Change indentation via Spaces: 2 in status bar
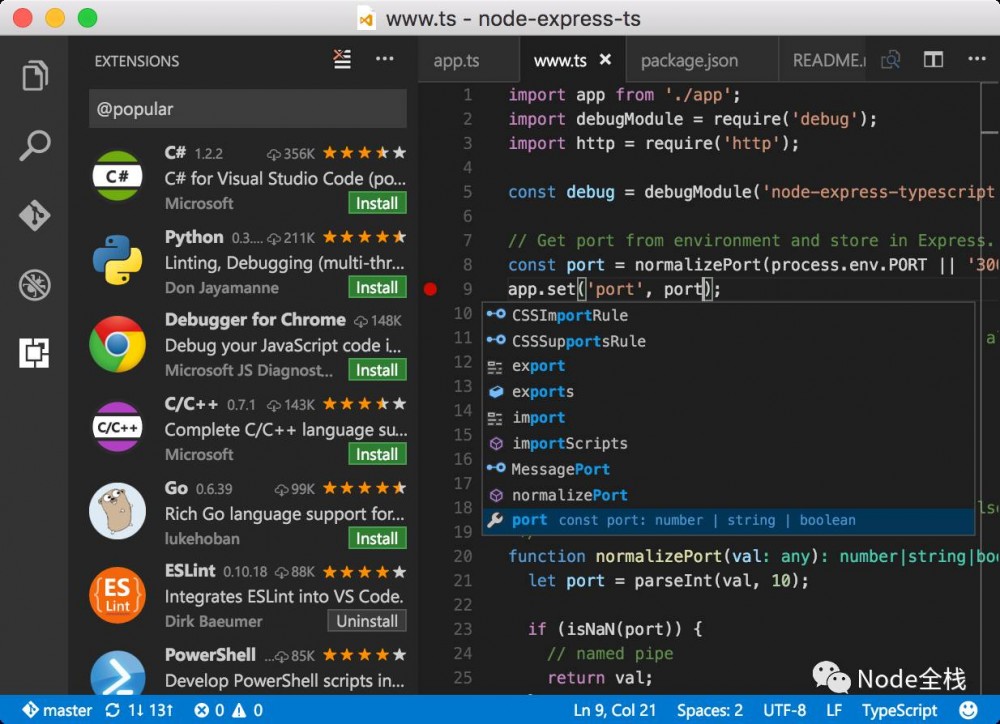The height and width of the screenshot is (724, 1000). [x=709, y=710]
